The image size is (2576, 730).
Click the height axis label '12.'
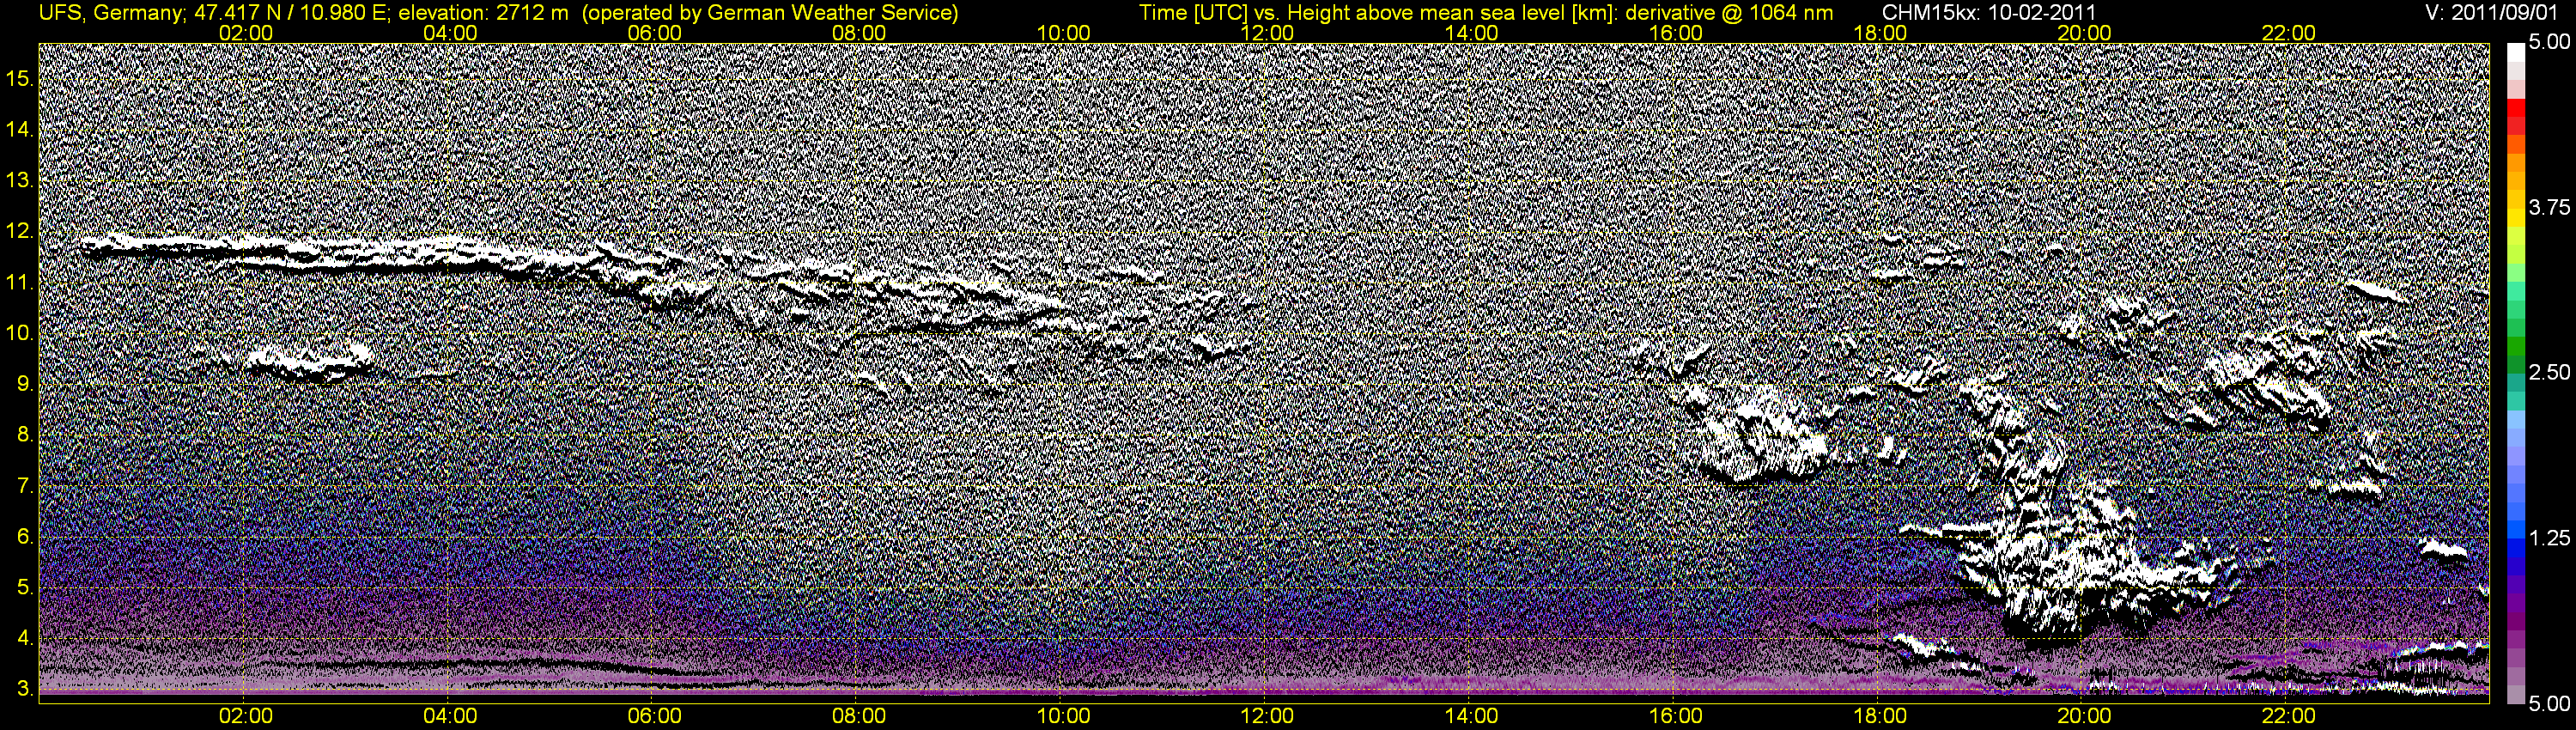pos(20,231)
